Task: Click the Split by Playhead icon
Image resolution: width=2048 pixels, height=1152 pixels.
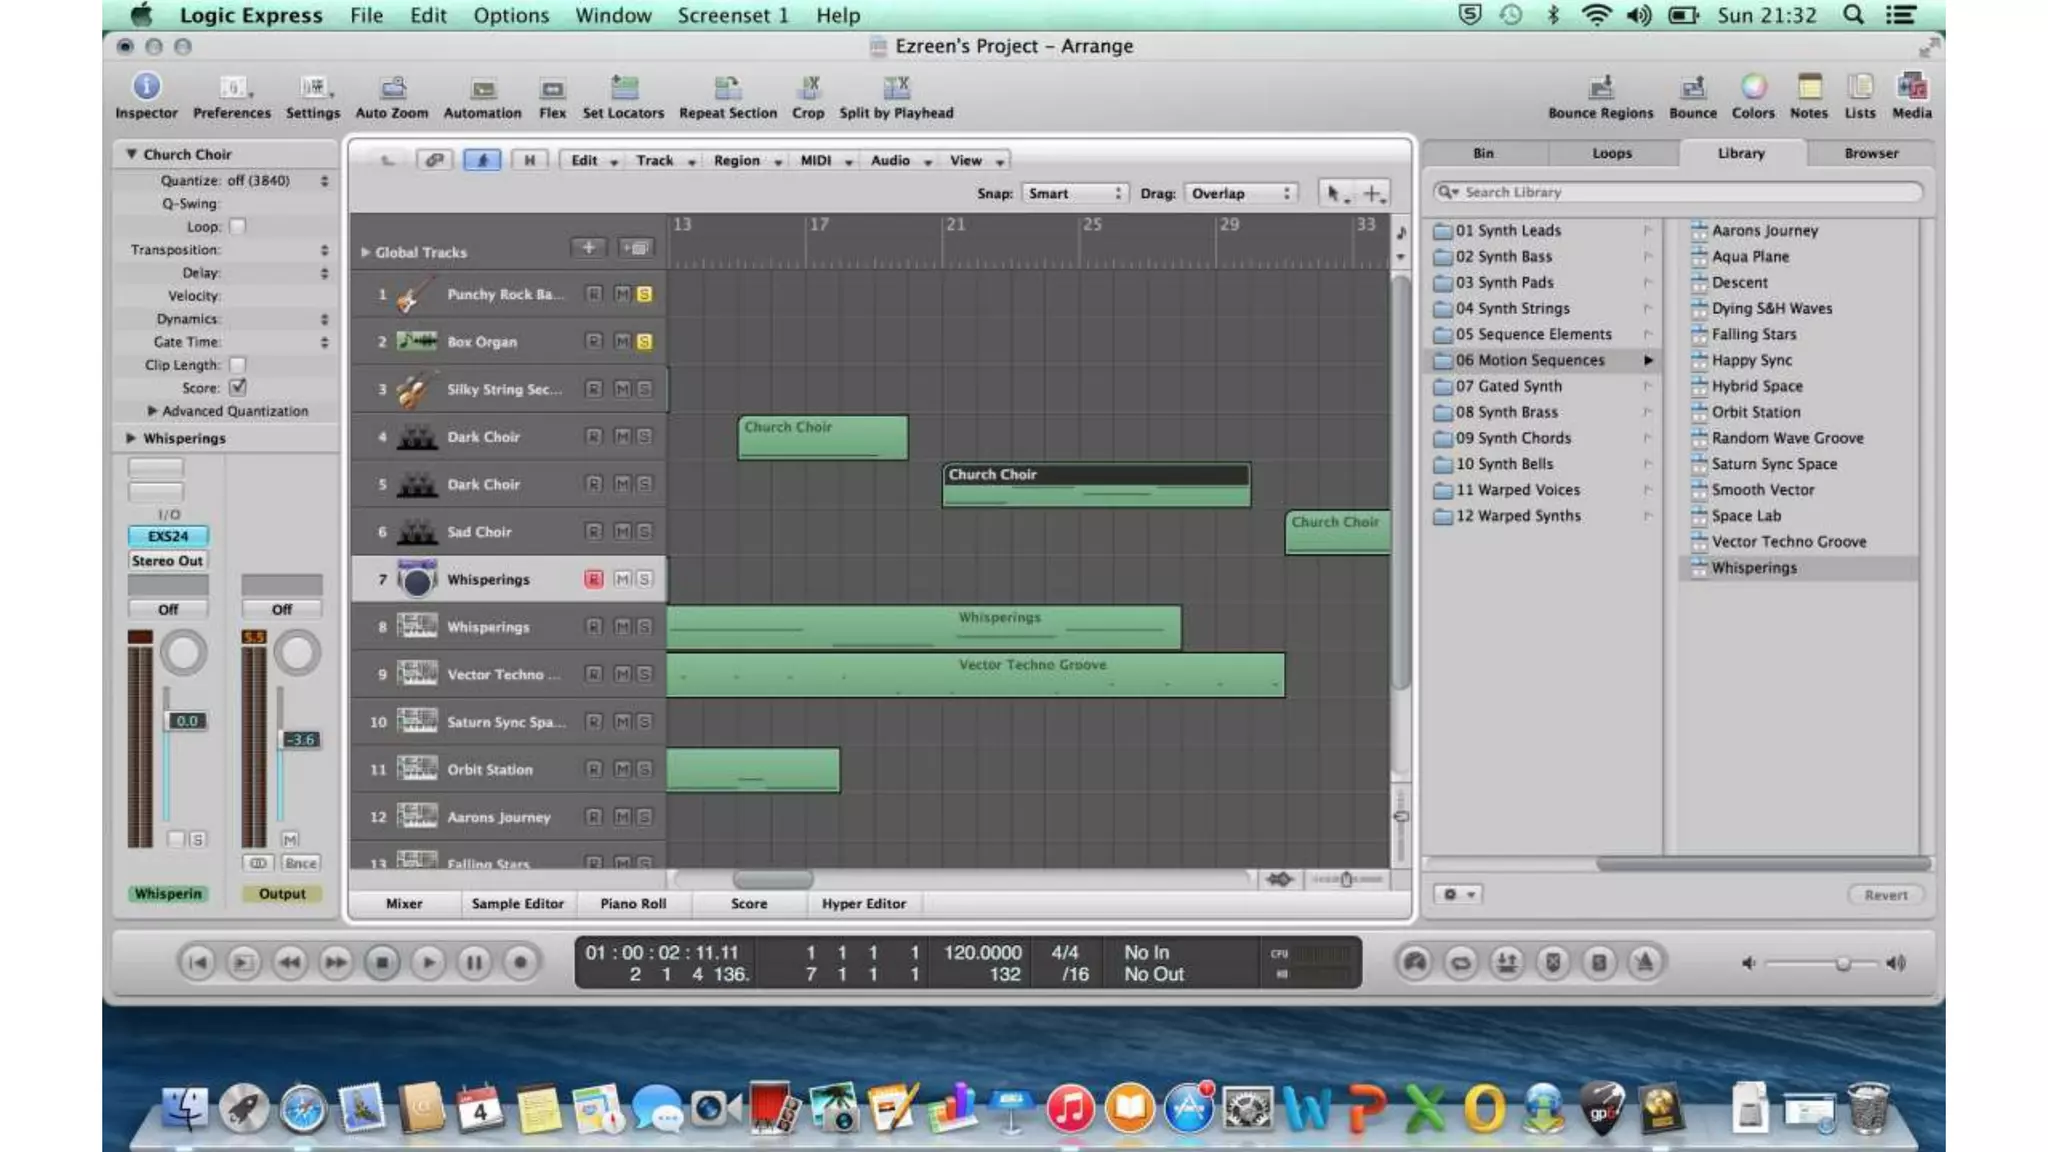Action: [896, 88]
